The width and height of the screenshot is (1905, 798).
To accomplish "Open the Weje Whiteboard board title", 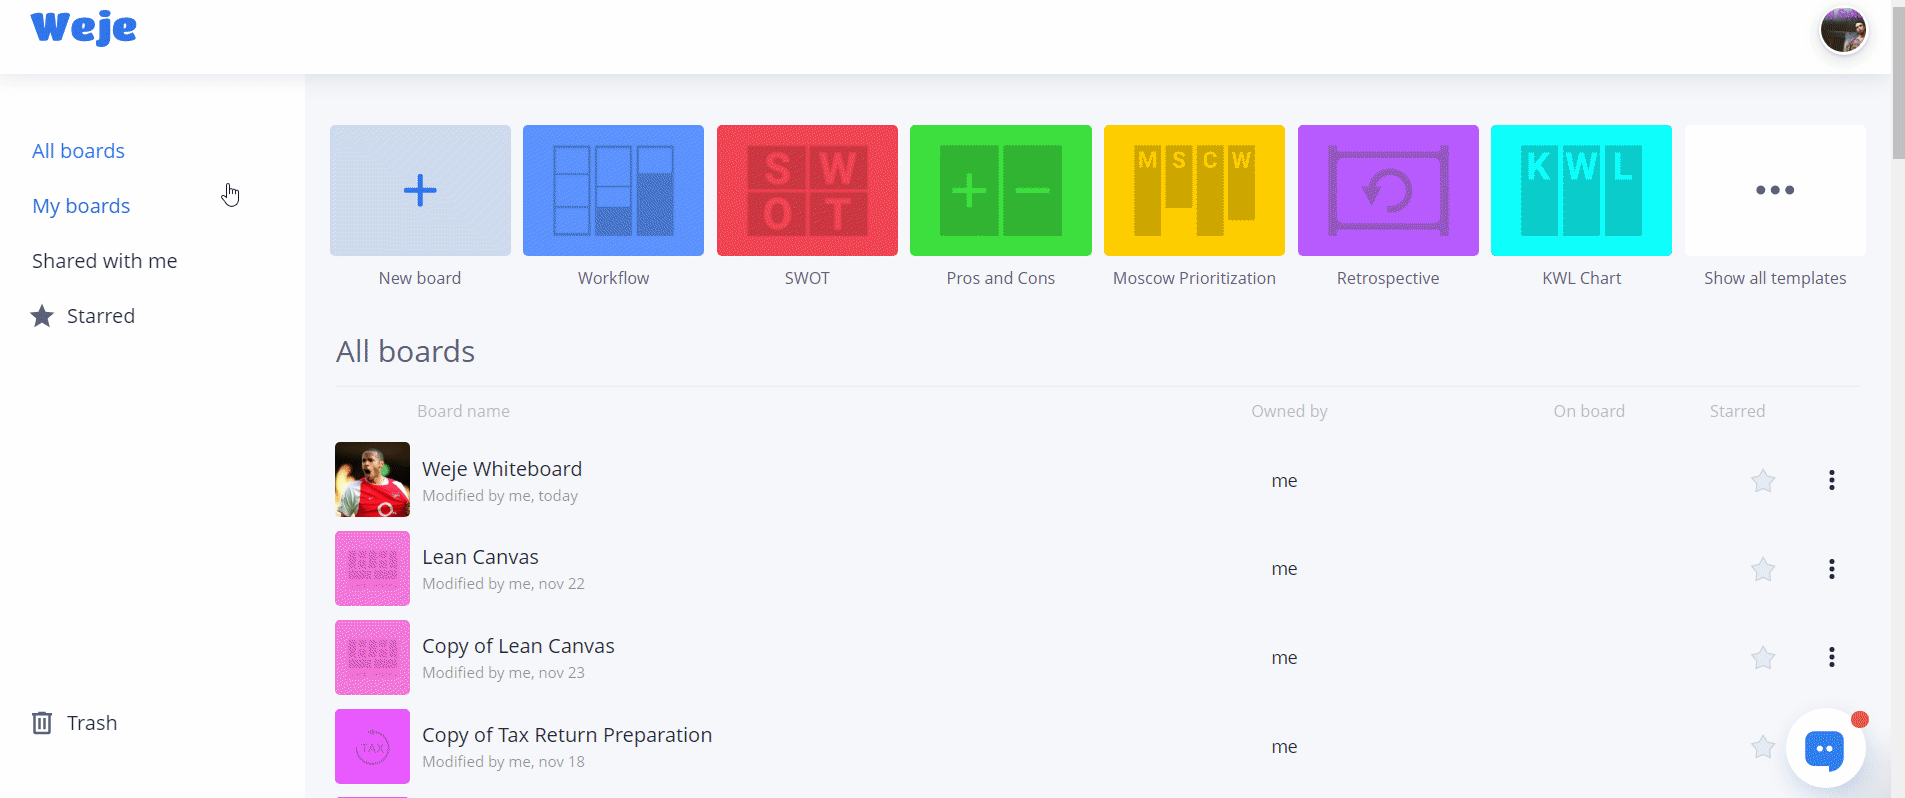I will tap(502, 469).
